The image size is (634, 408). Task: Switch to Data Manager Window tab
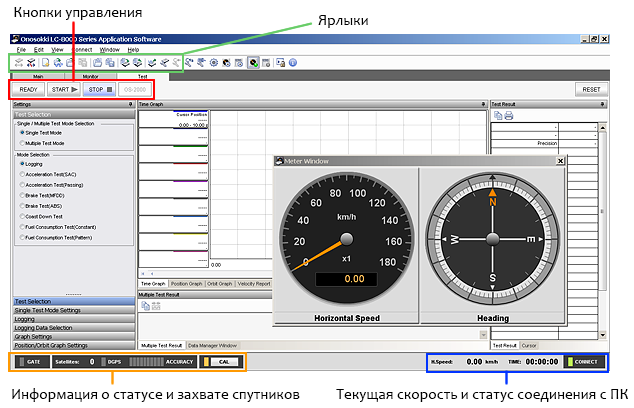(212, 345)
